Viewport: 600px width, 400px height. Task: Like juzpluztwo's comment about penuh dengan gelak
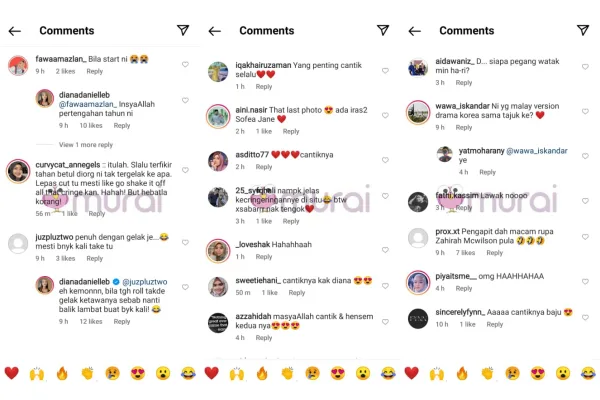click(x=185, y=242)
